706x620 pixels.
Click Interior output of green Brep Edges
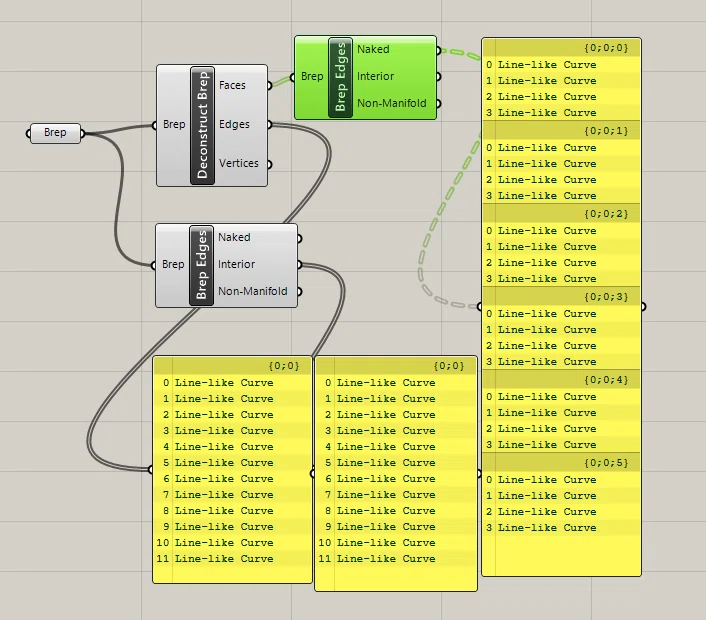(375, 77)
